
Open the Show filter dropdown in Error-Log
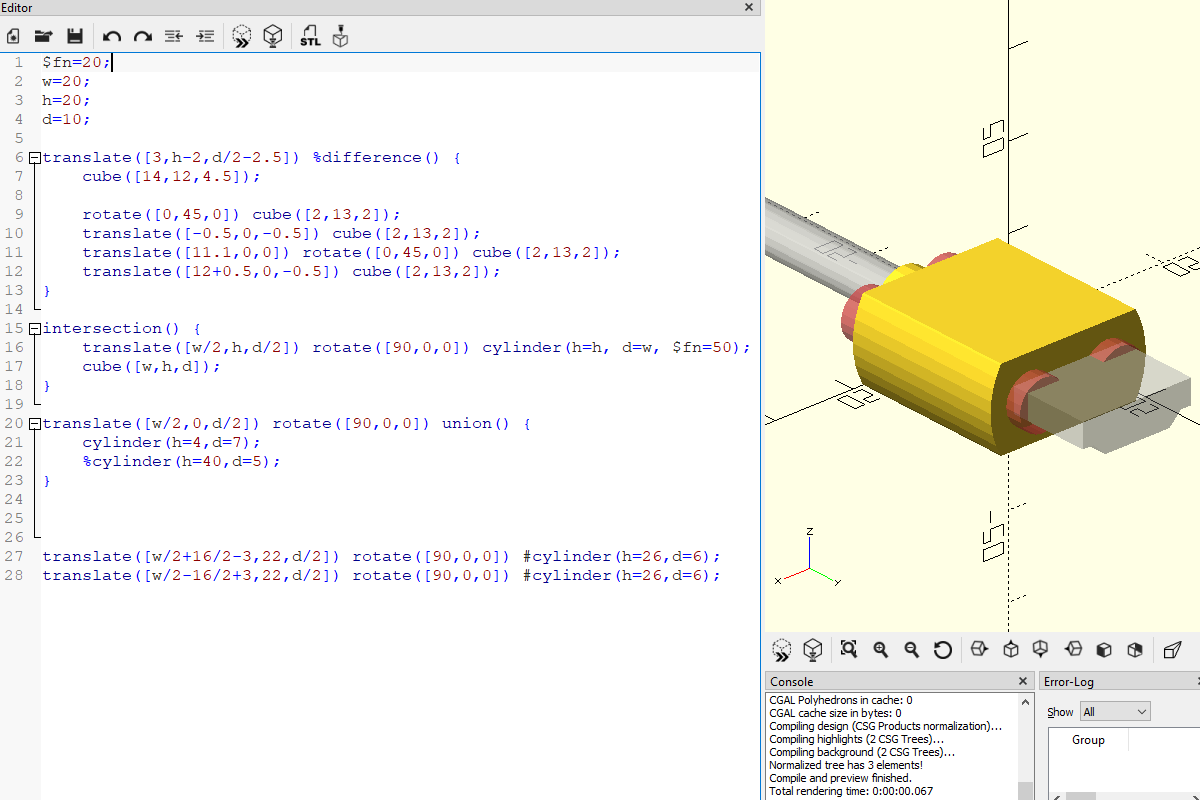click(1115, 712)
